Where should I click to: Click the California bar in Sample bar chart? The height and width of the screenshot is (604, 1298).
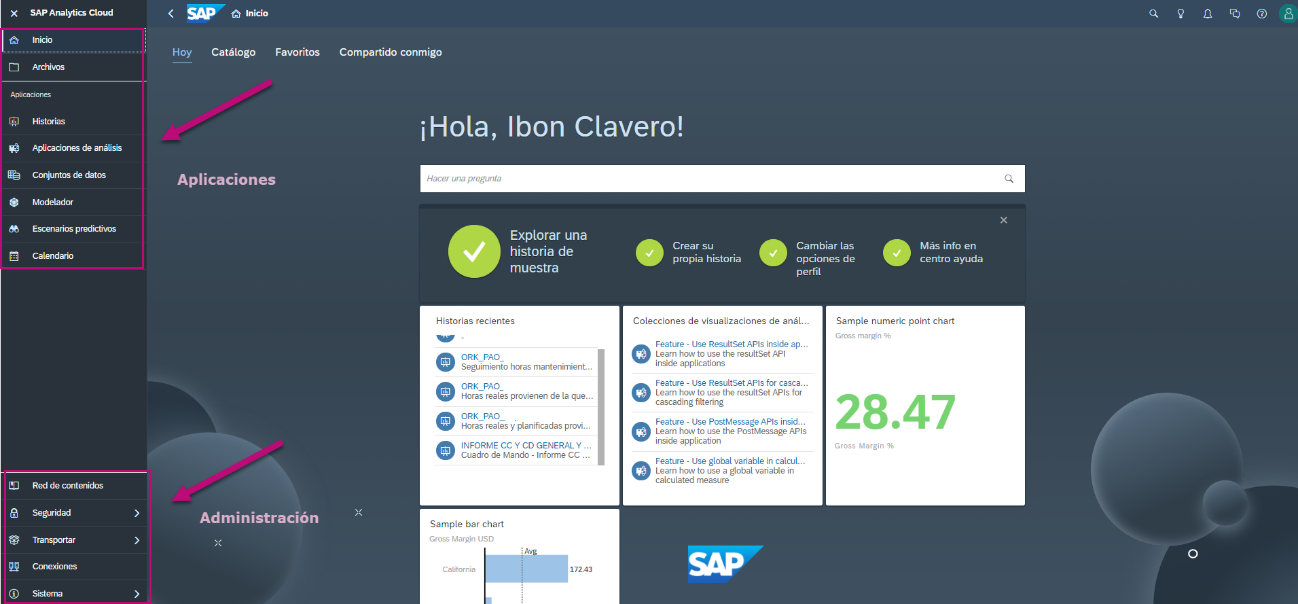click(x=526, y=569)
